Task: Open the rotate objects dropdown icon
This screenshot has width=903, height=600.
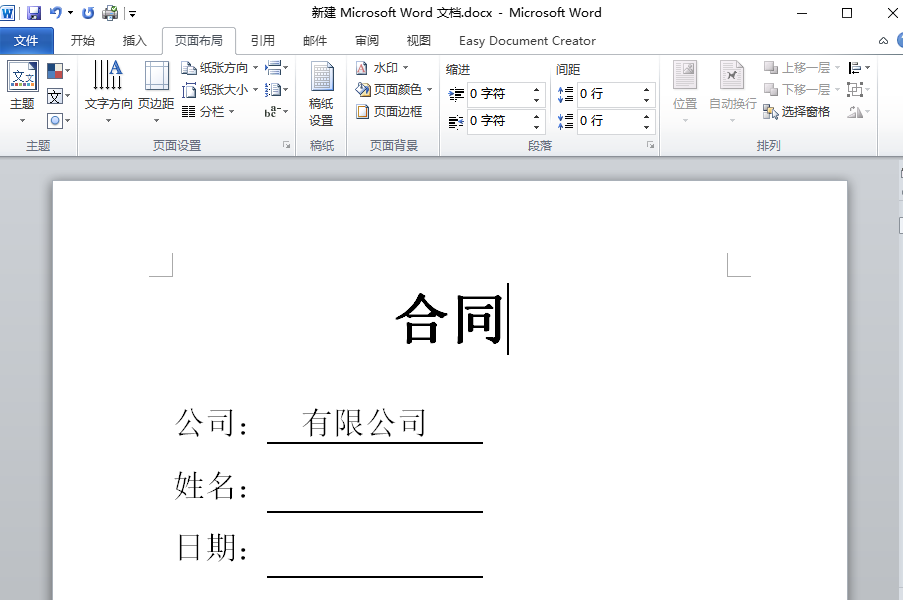Action: (859, 112)
